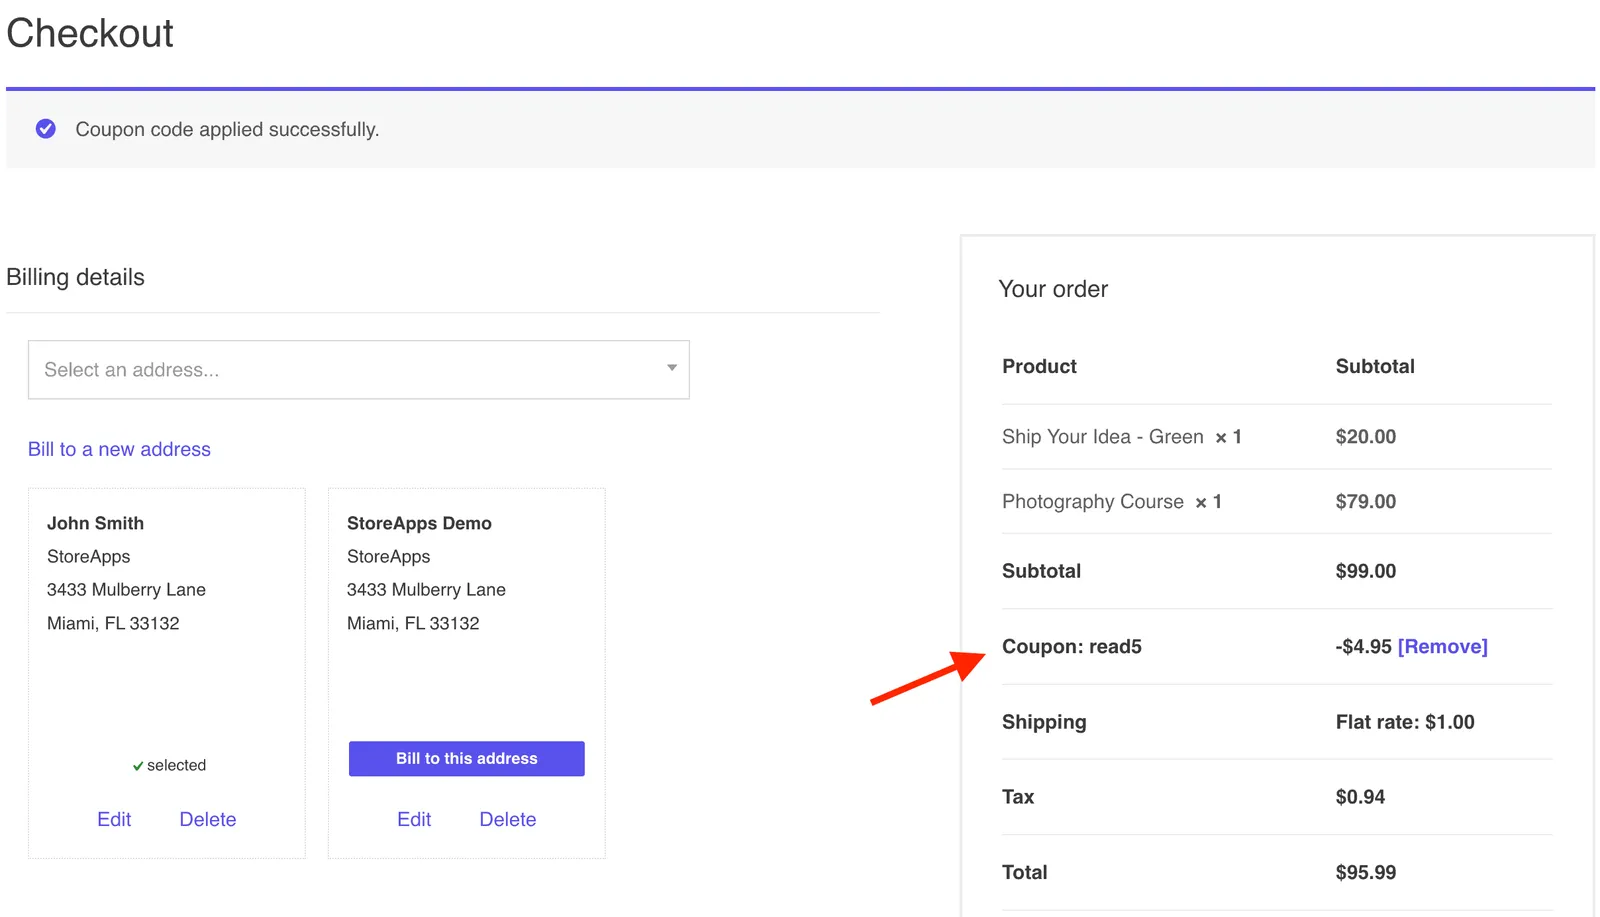The width and height of the screenshot is (1600, 917).
Task: Click the blue success checkmark icon
Action: coord(46,129)
